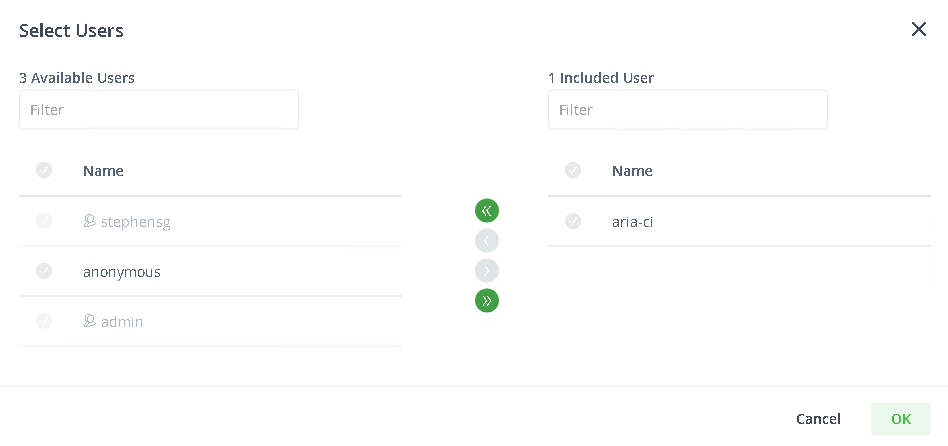This screenshot has height=446, width=948.
Task: Click the user icon beside admin
Action: 89,321
